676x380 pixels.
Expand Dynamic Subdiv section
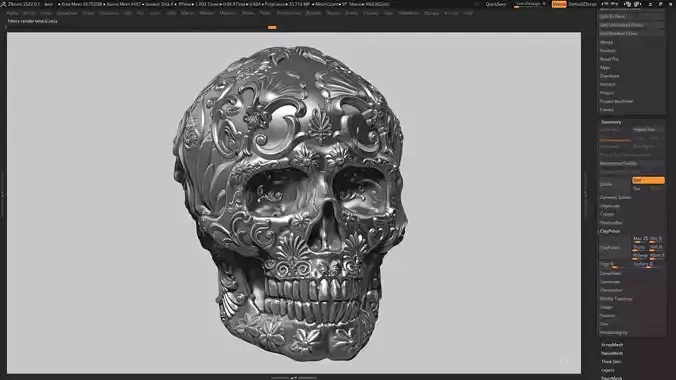tap(615, 198)
